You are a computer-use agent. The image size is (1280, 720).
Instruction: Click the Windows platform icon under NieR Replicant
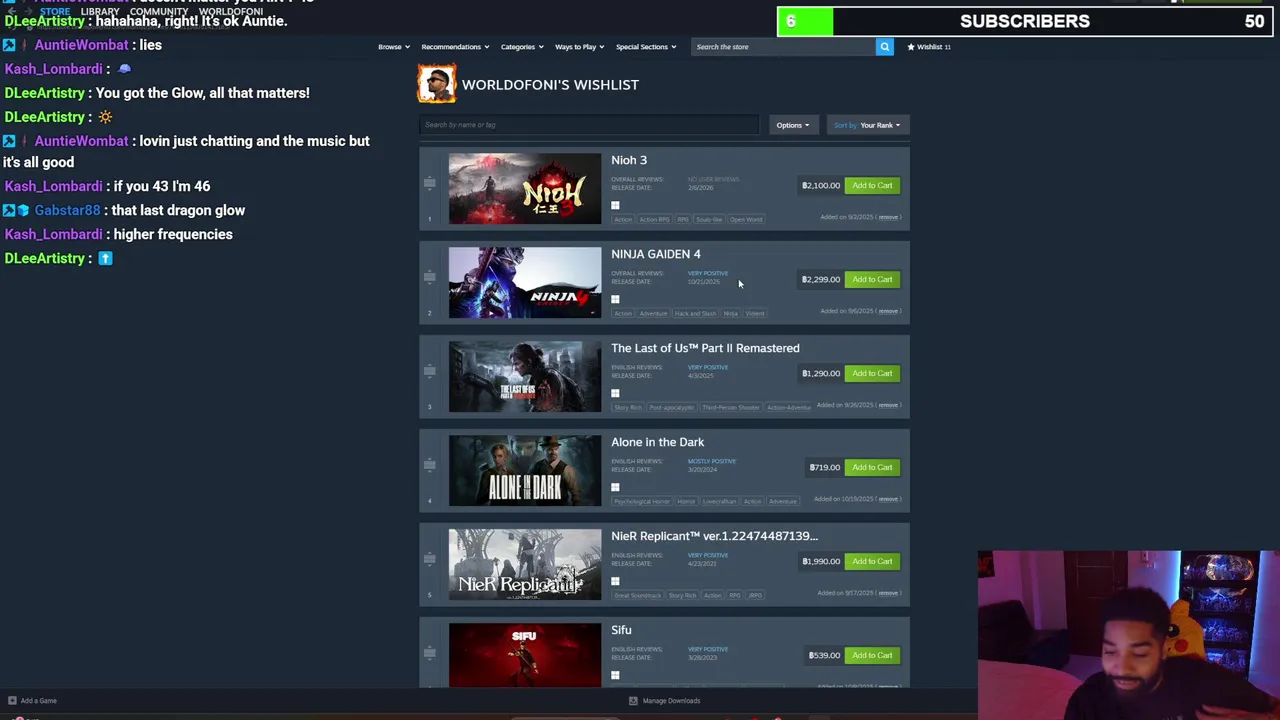tap(615, 581)
